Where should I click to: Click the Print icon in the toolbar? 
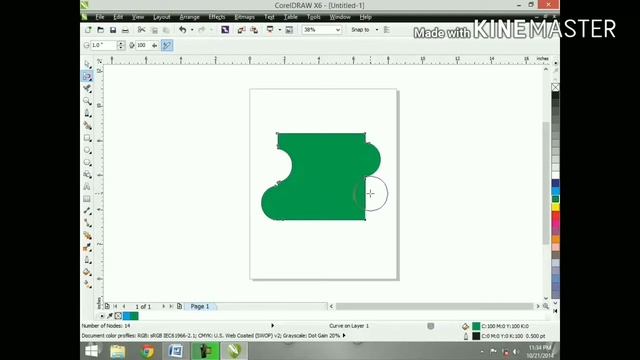[x=125, y=30]
